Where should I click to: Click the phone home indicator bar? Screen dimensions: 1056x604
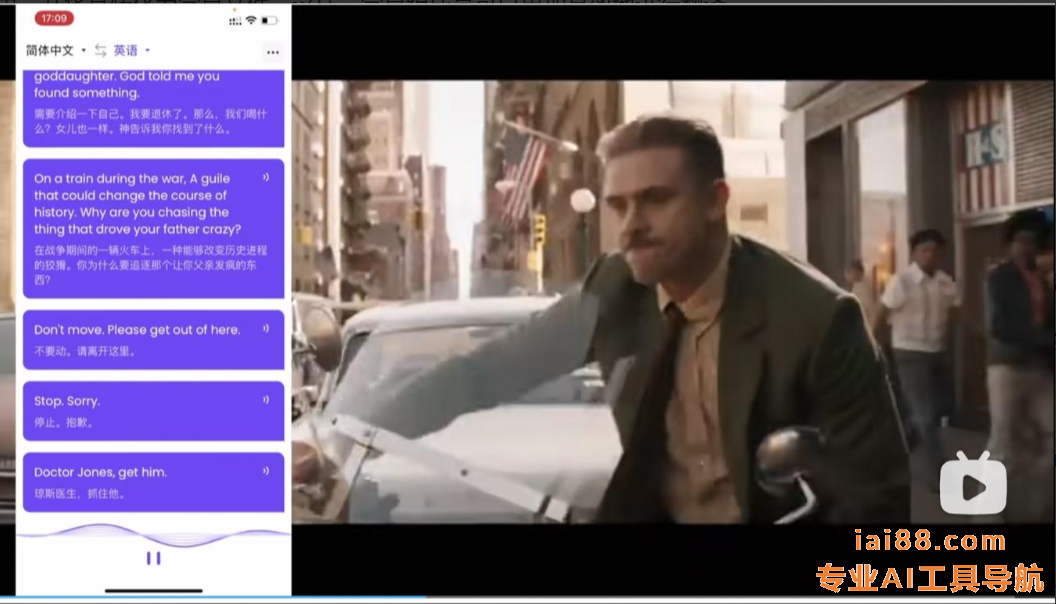click(x=154, y=591)
